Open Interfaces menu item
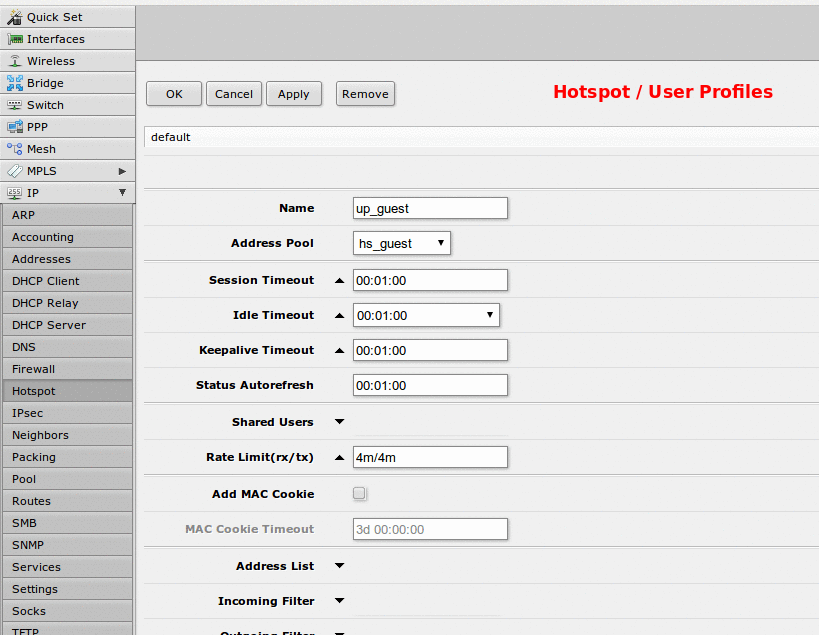The height and width of the screenshot is (635, 819). click(x=68, y=39)
